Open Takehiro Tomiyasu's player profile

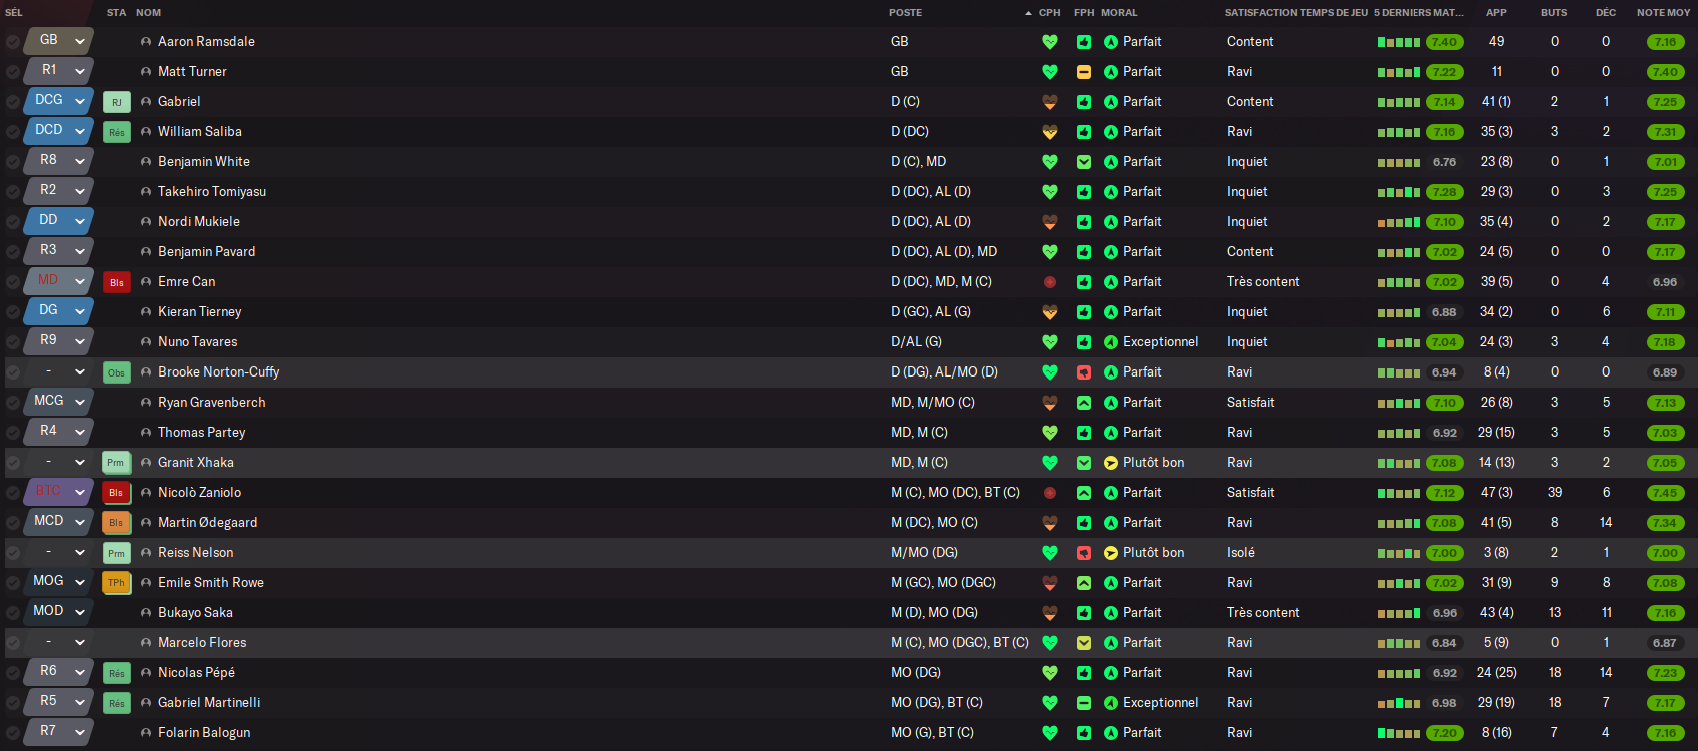click(212, 192)
